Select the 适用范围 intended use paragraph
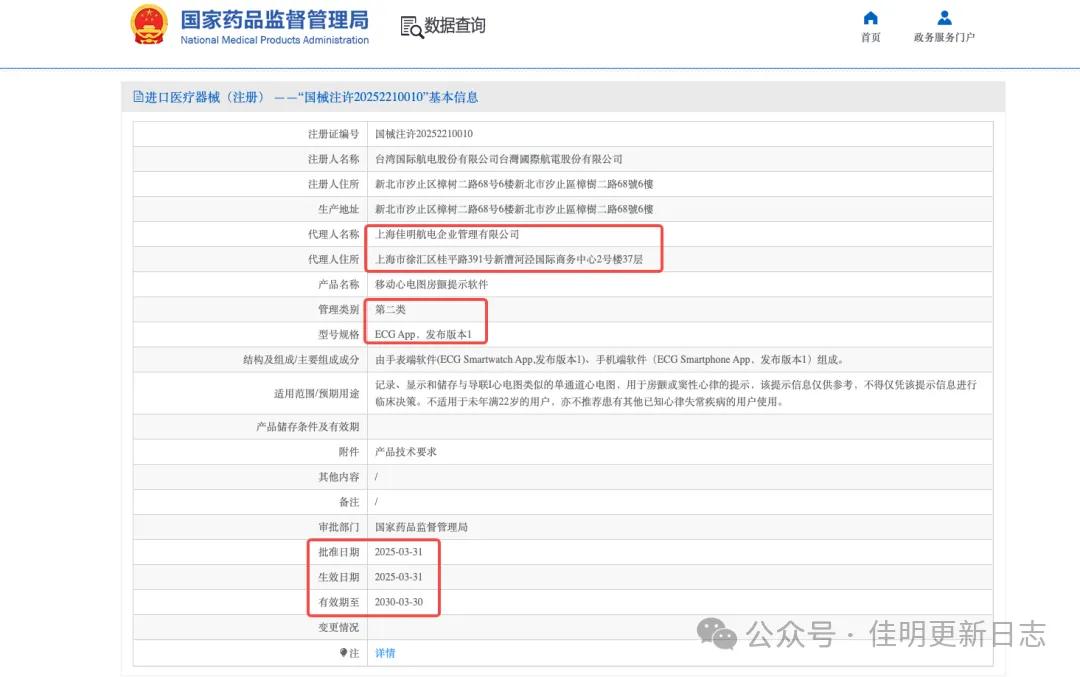 (x=676, y=393)
